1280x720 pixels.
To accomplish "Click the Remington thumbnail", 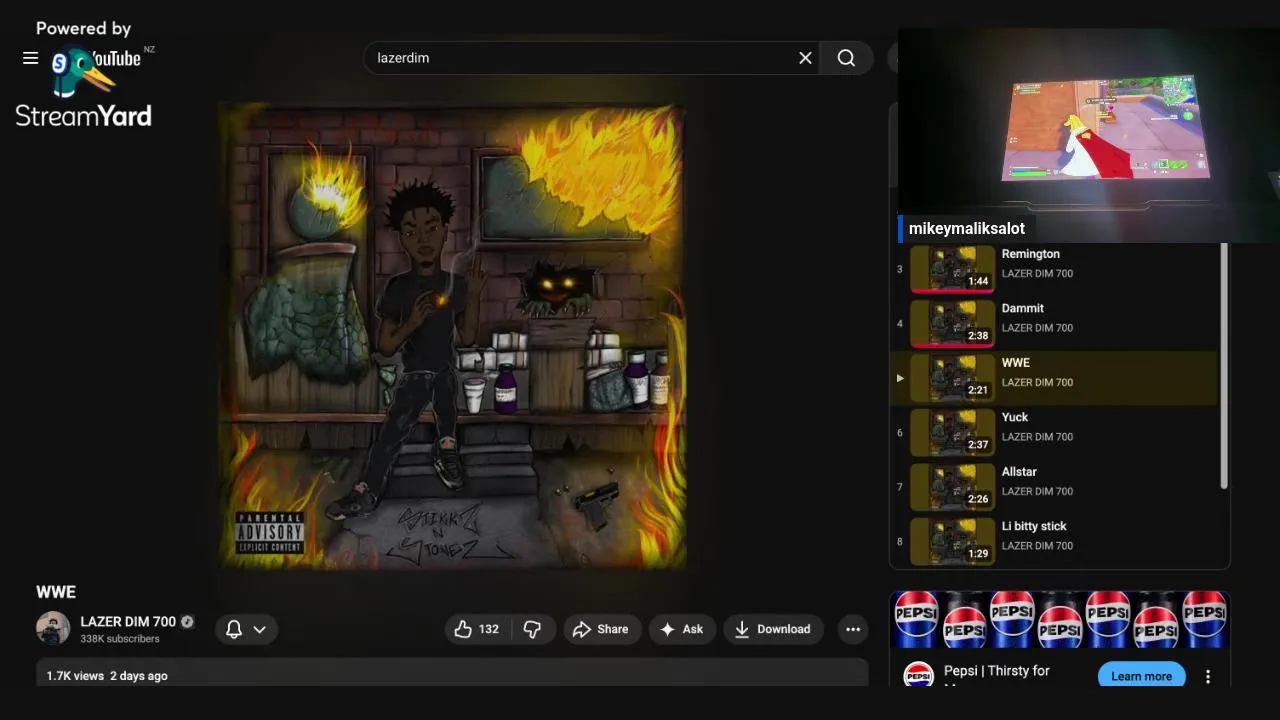I will (x=952, y=269).
